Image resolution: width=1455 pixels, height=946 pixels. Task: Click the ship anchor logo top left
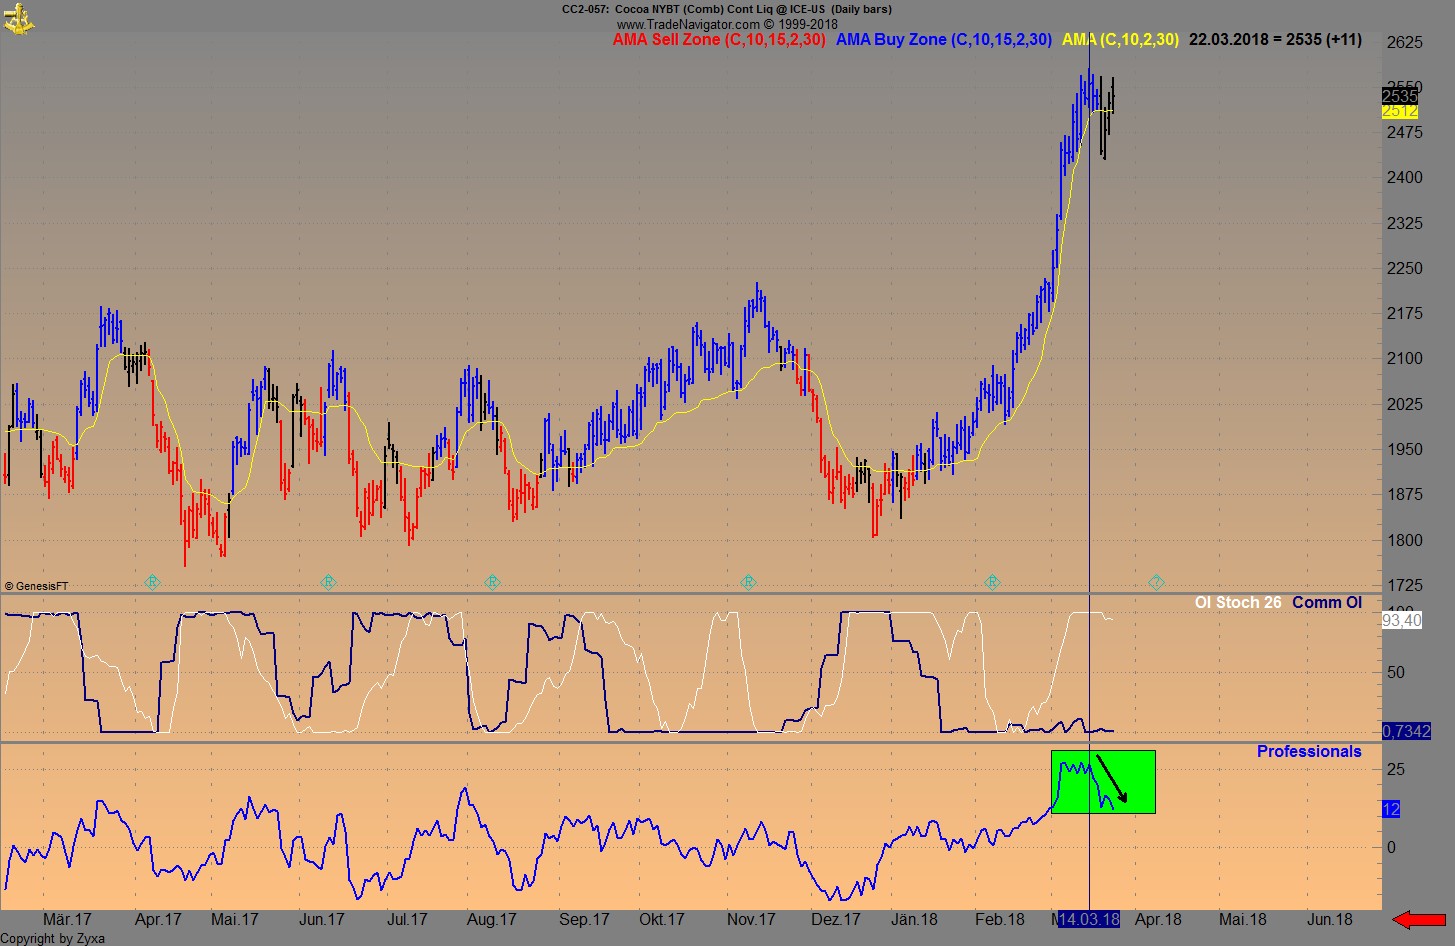pyautogui.click(x=21, y=18)
